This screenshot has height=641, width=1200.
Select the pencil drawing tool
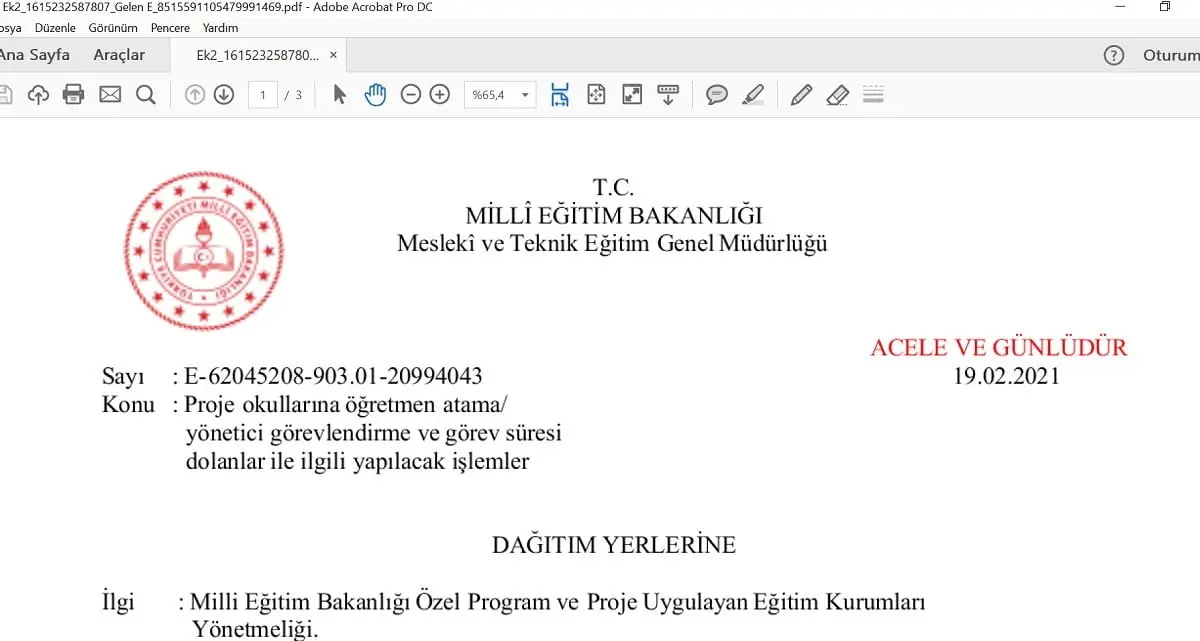[801, 95]
